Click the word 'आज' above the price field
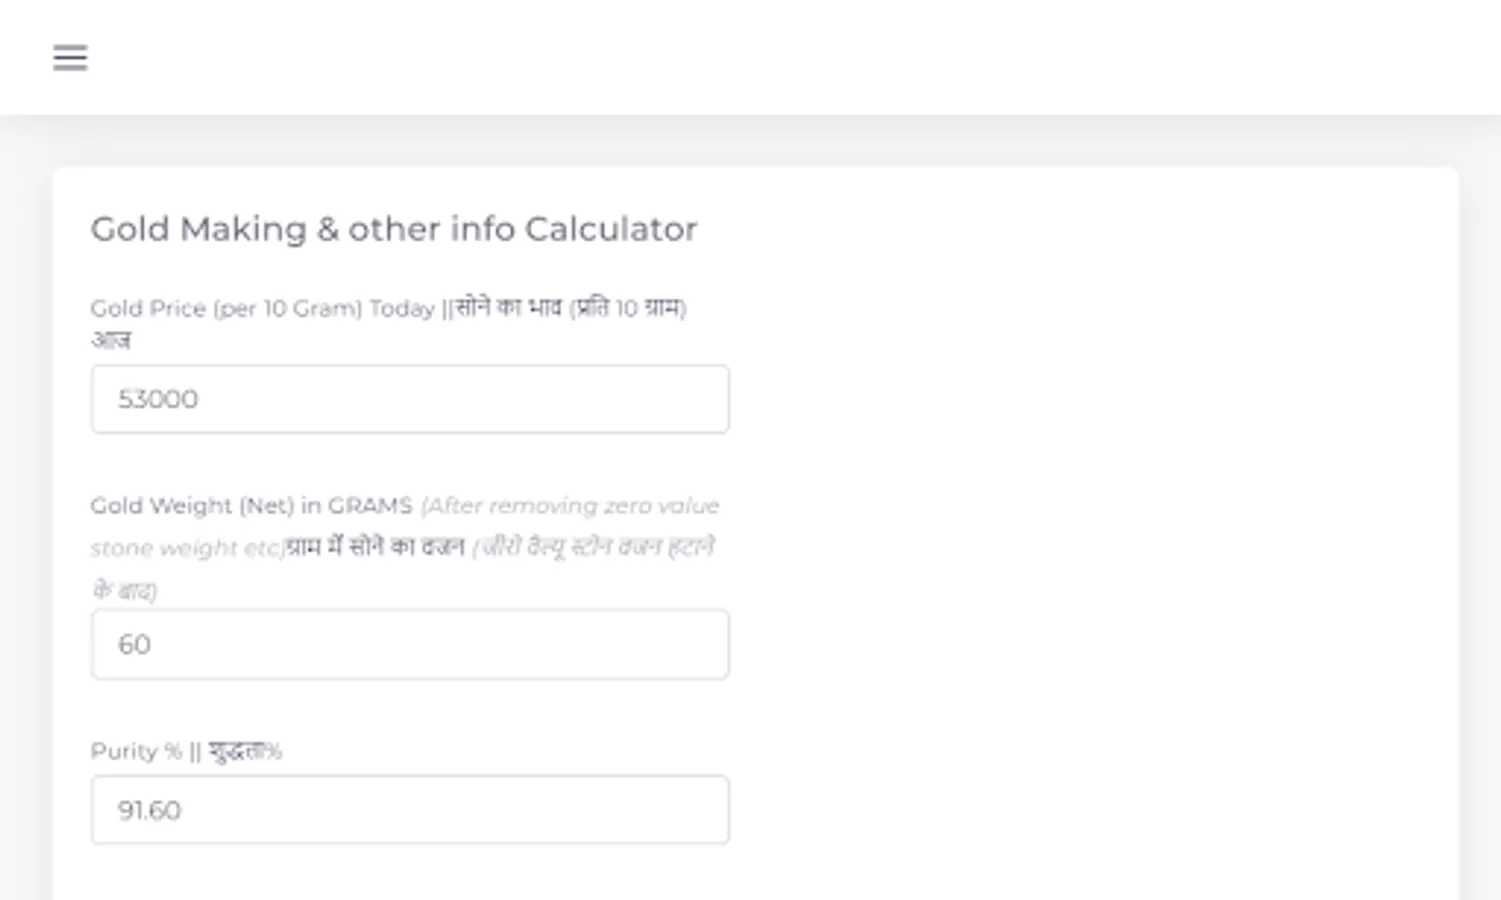The width and height of the screenshot is (1501, 900). tap(110, 340)
